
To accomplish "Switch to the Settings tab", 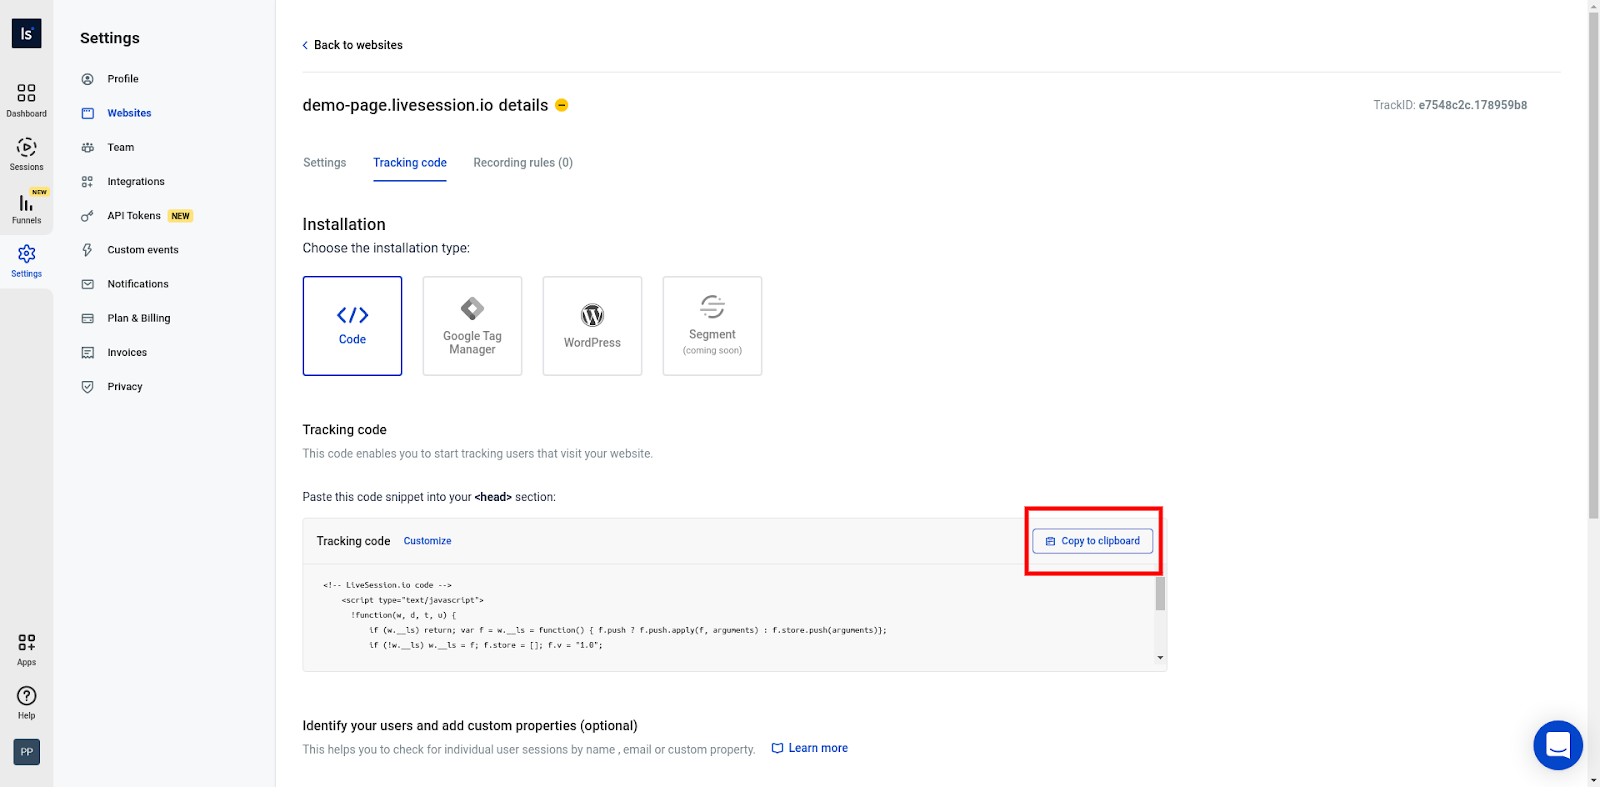I will (x=324, y=163).
